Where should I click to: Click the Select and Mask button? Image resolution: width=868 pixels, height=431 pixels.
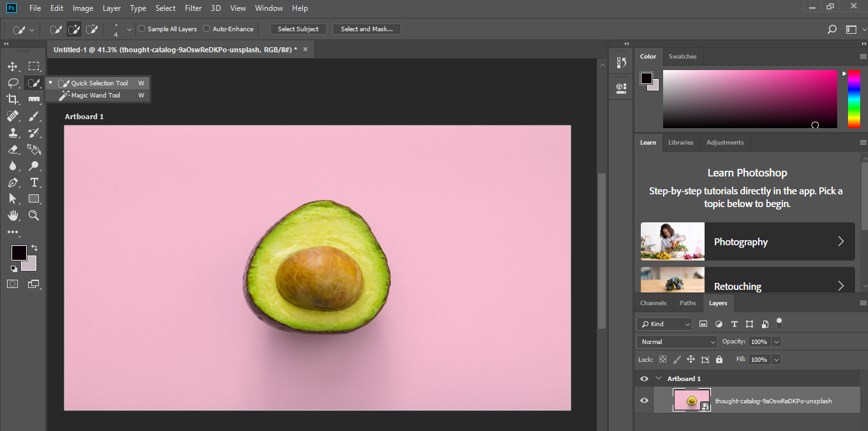(x=367, y=29)
